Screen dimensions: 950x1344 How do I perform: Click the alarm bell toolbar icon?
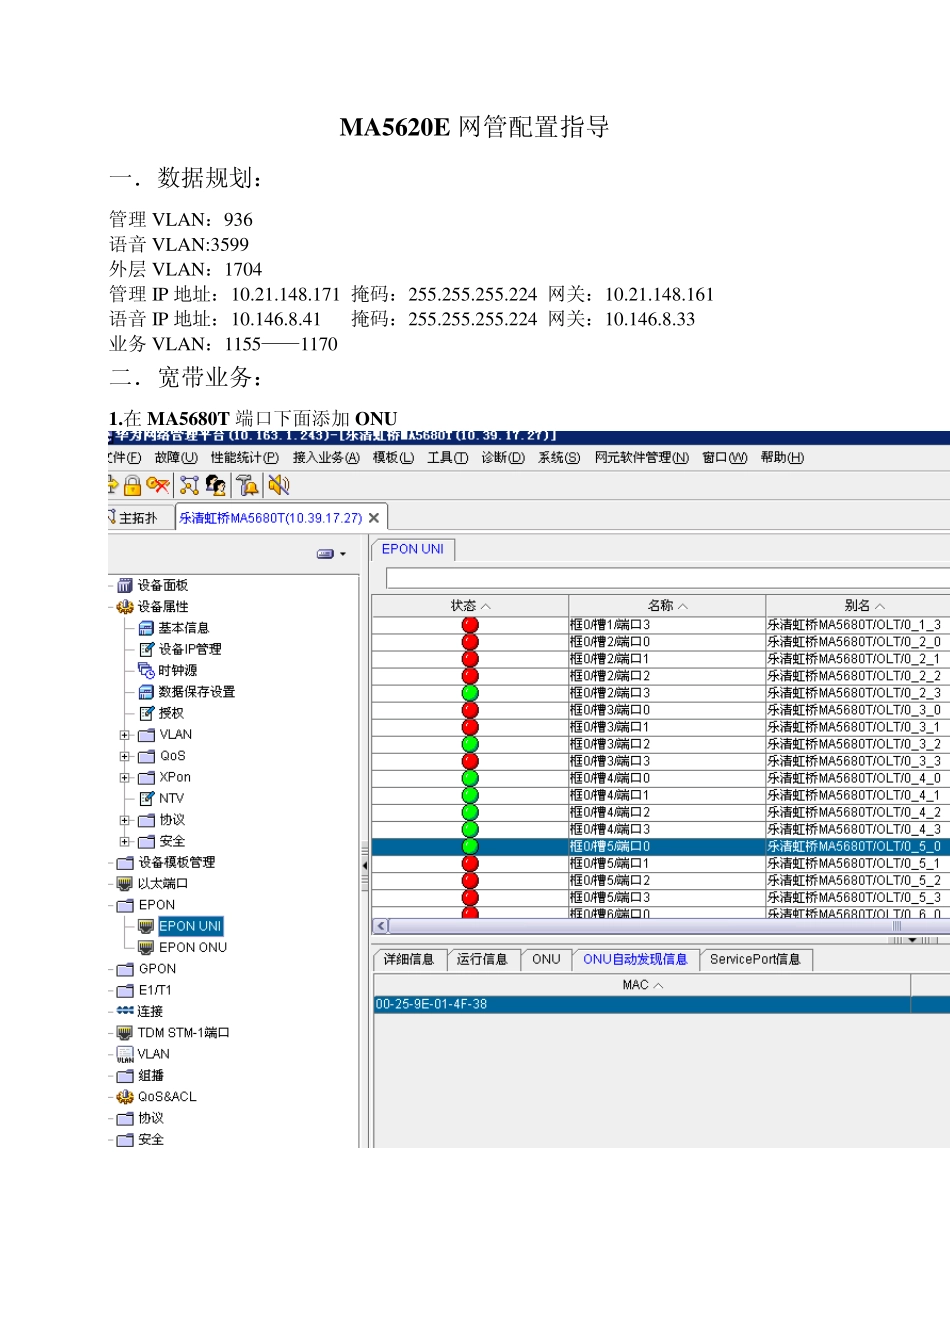point(247,486)
